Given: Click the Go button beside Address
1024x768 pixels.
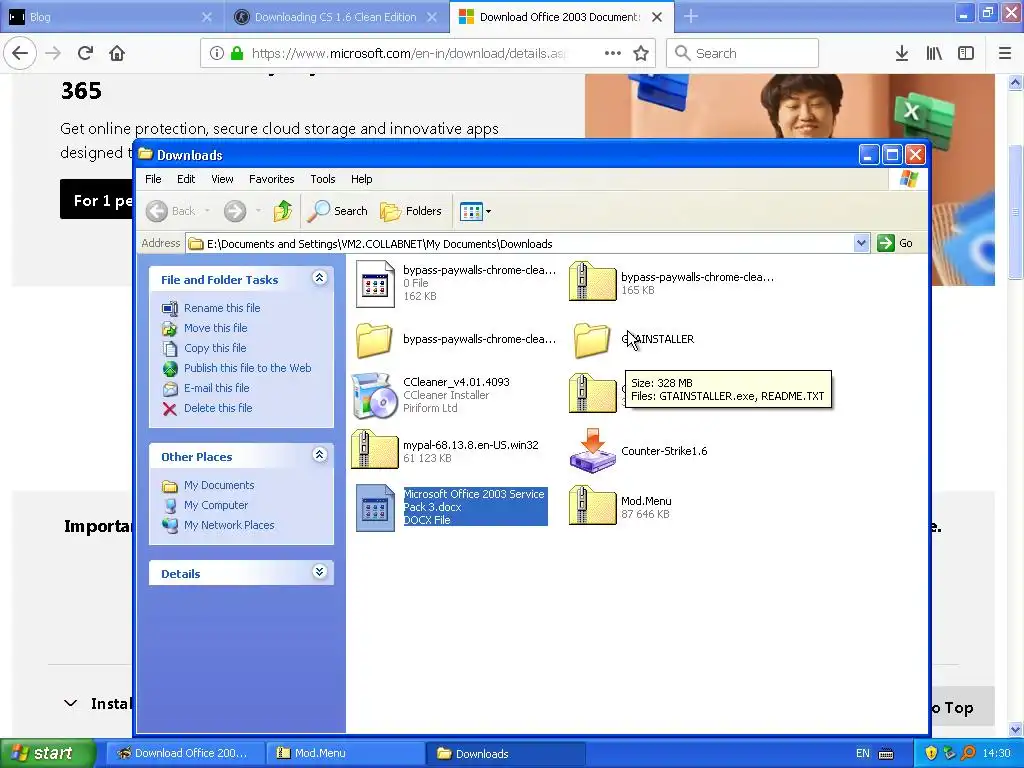Looking at the screenshot, I should click(895, 244).
